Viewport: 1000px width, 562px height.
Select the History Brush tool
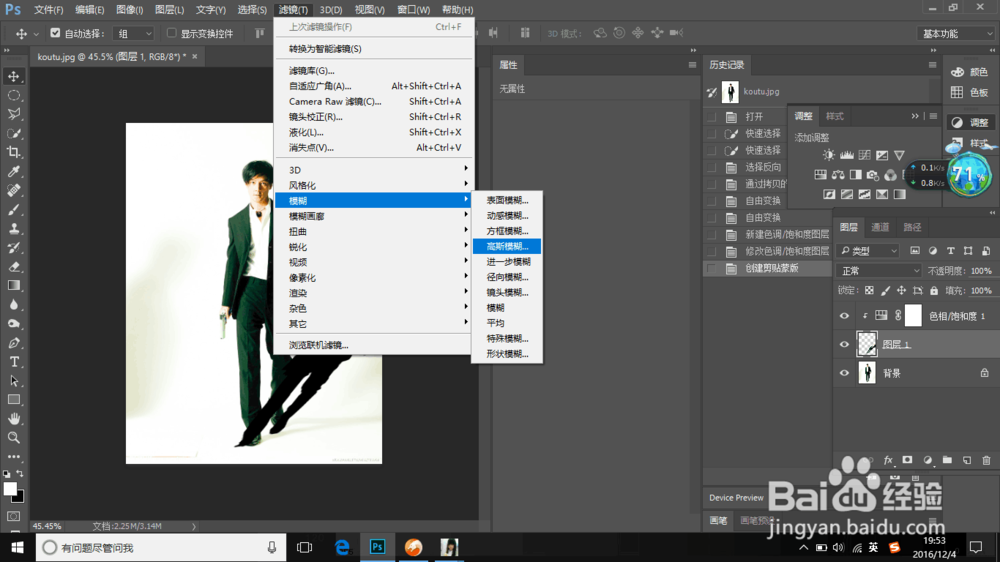click(13, 248)
